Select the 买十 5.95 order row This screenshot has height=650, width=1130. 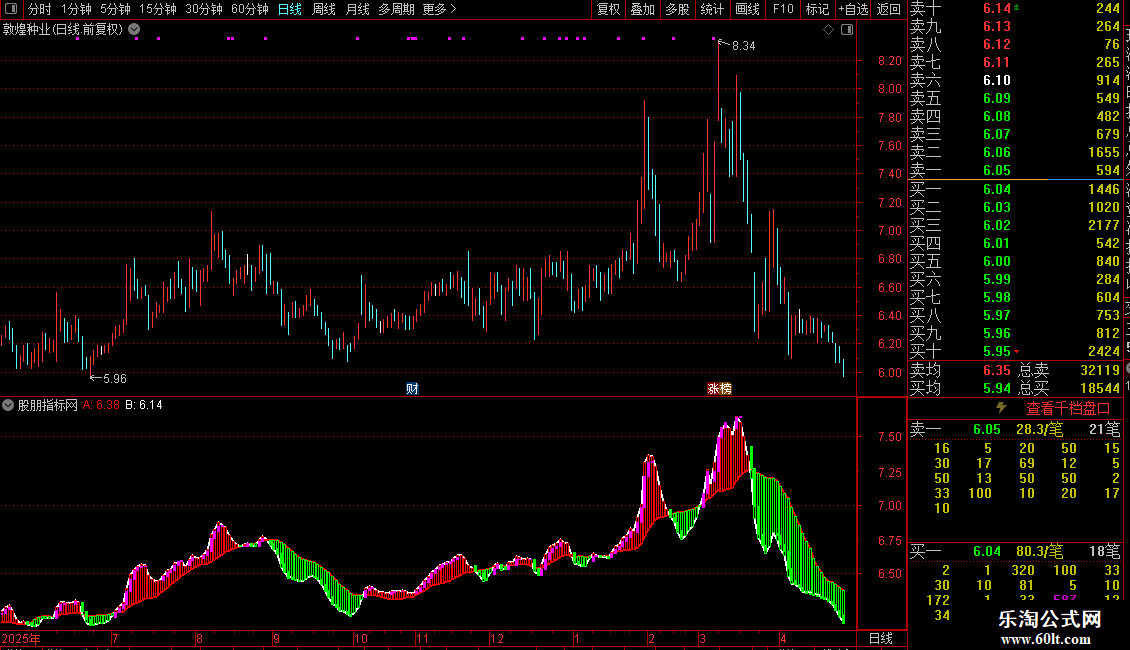1015,351
